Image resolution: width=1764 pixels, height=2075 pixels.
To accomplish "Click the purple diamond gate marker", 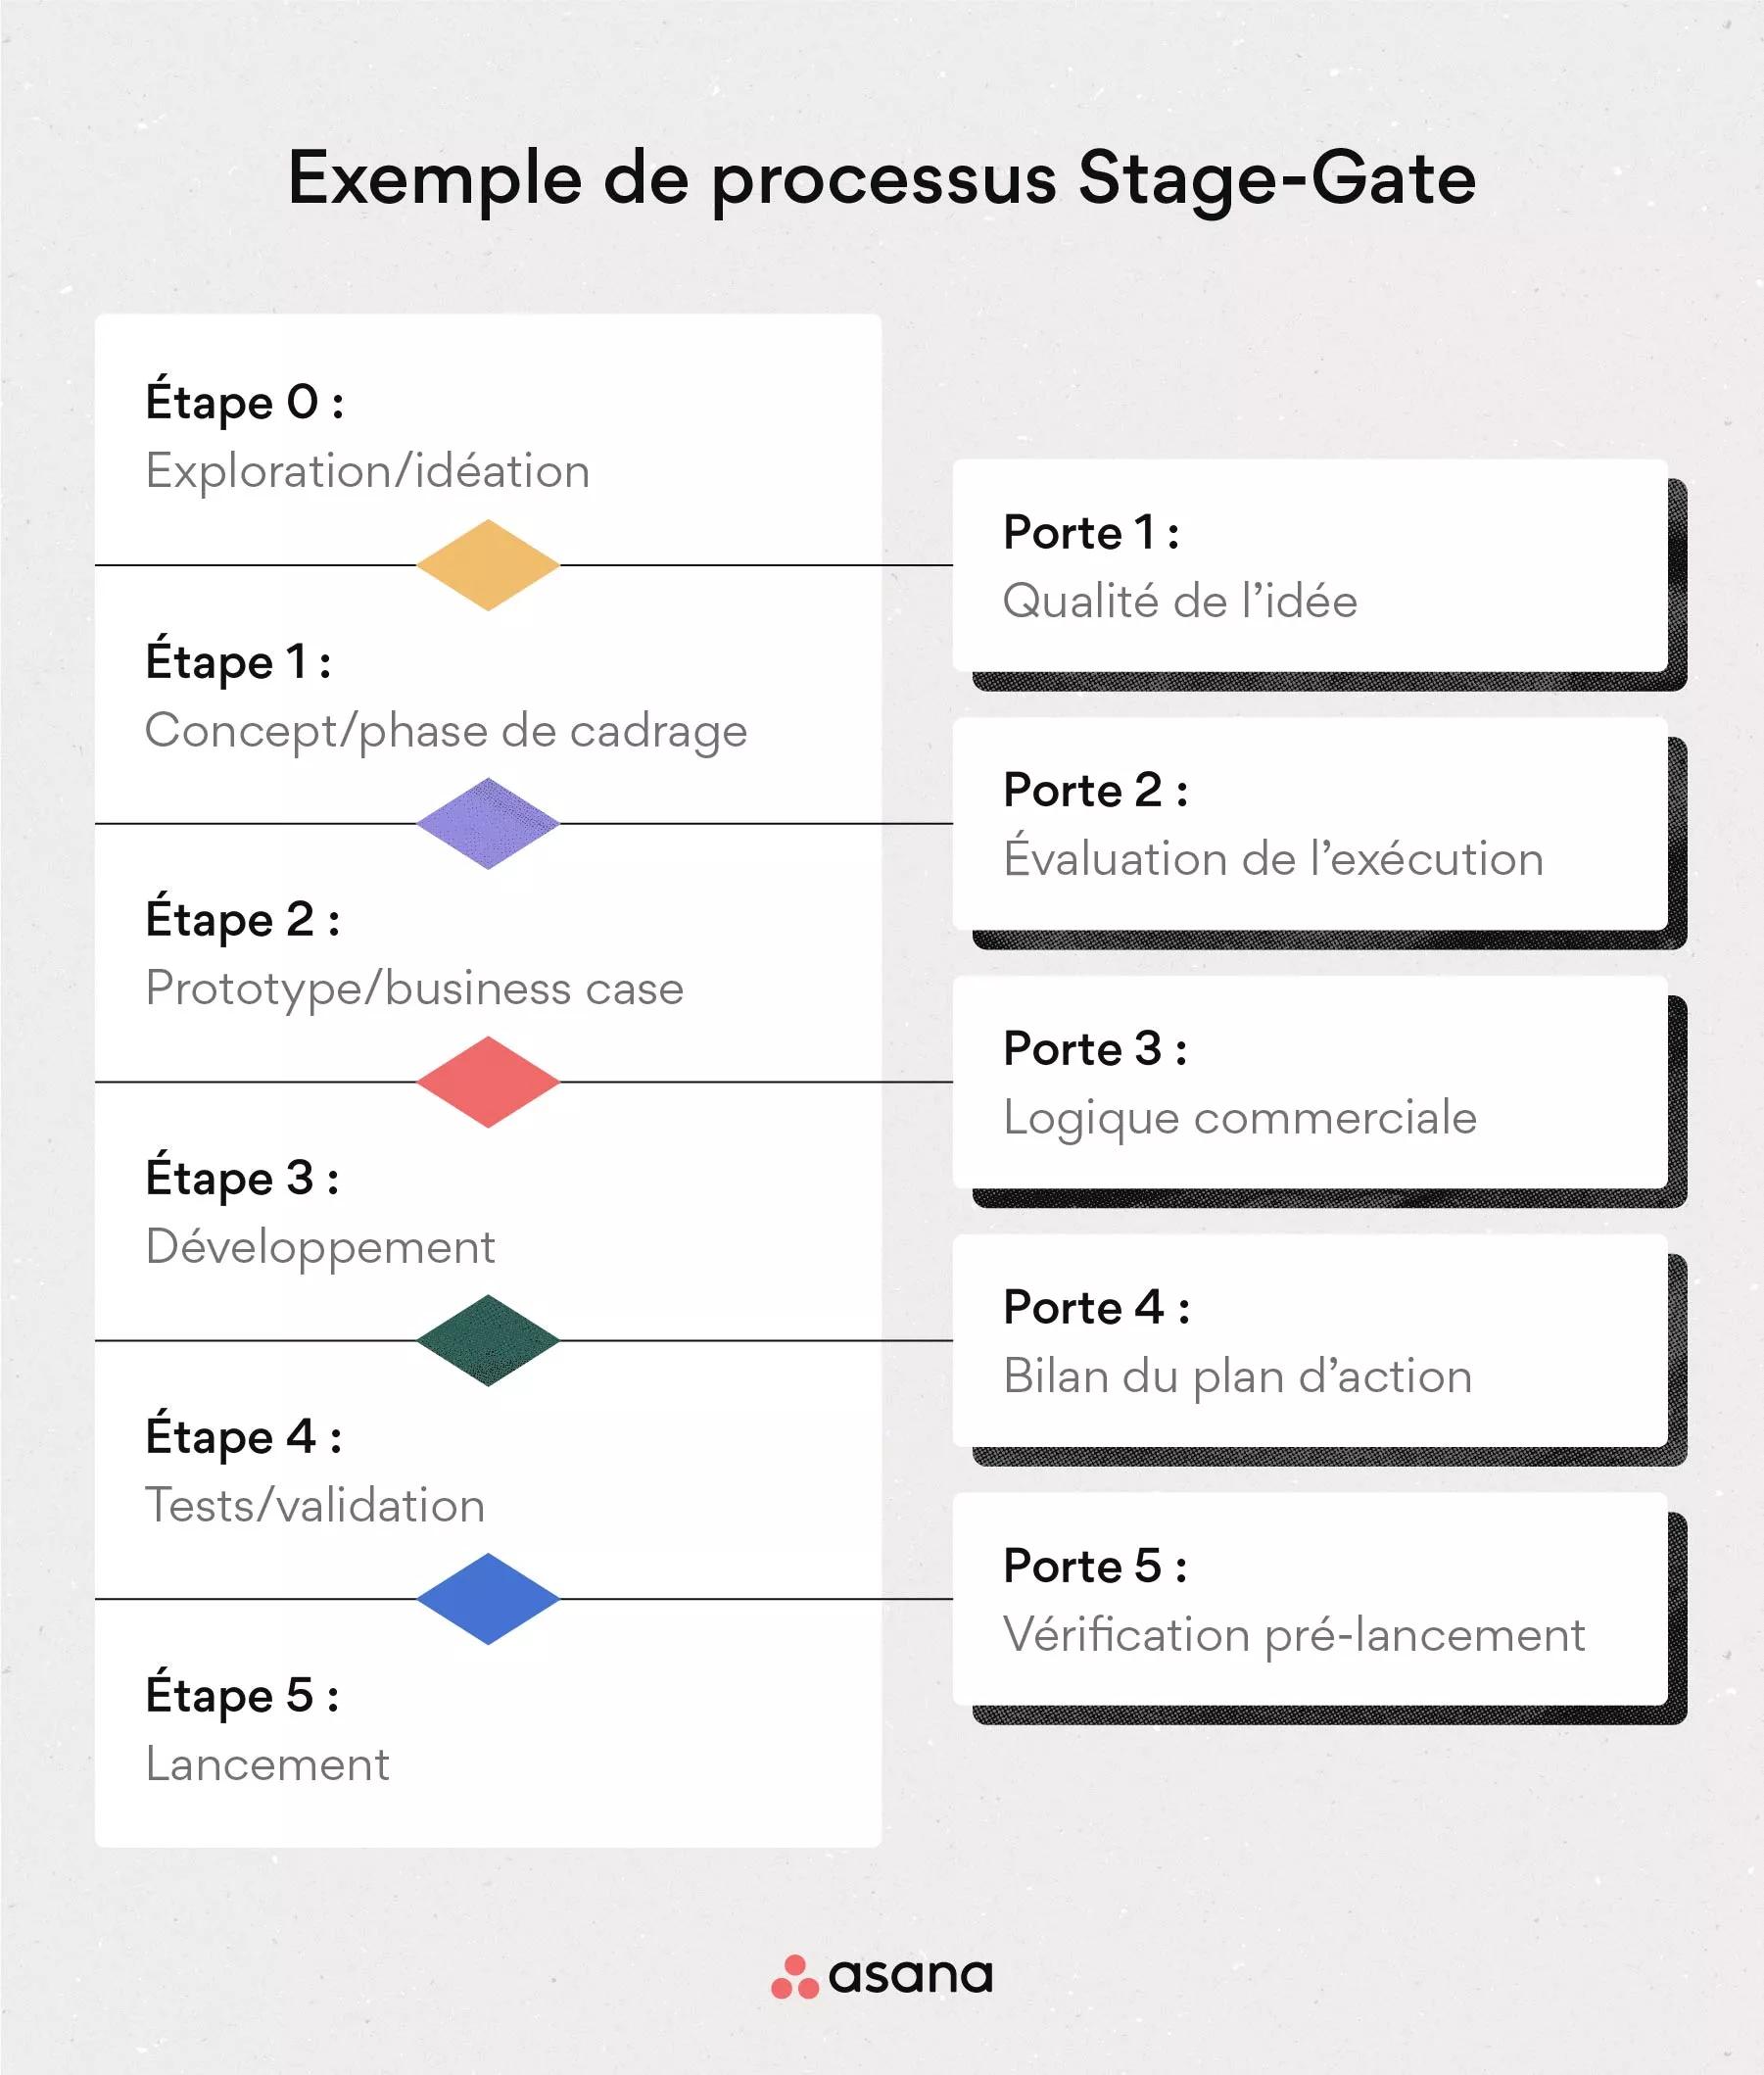I will tap(487, 823).
